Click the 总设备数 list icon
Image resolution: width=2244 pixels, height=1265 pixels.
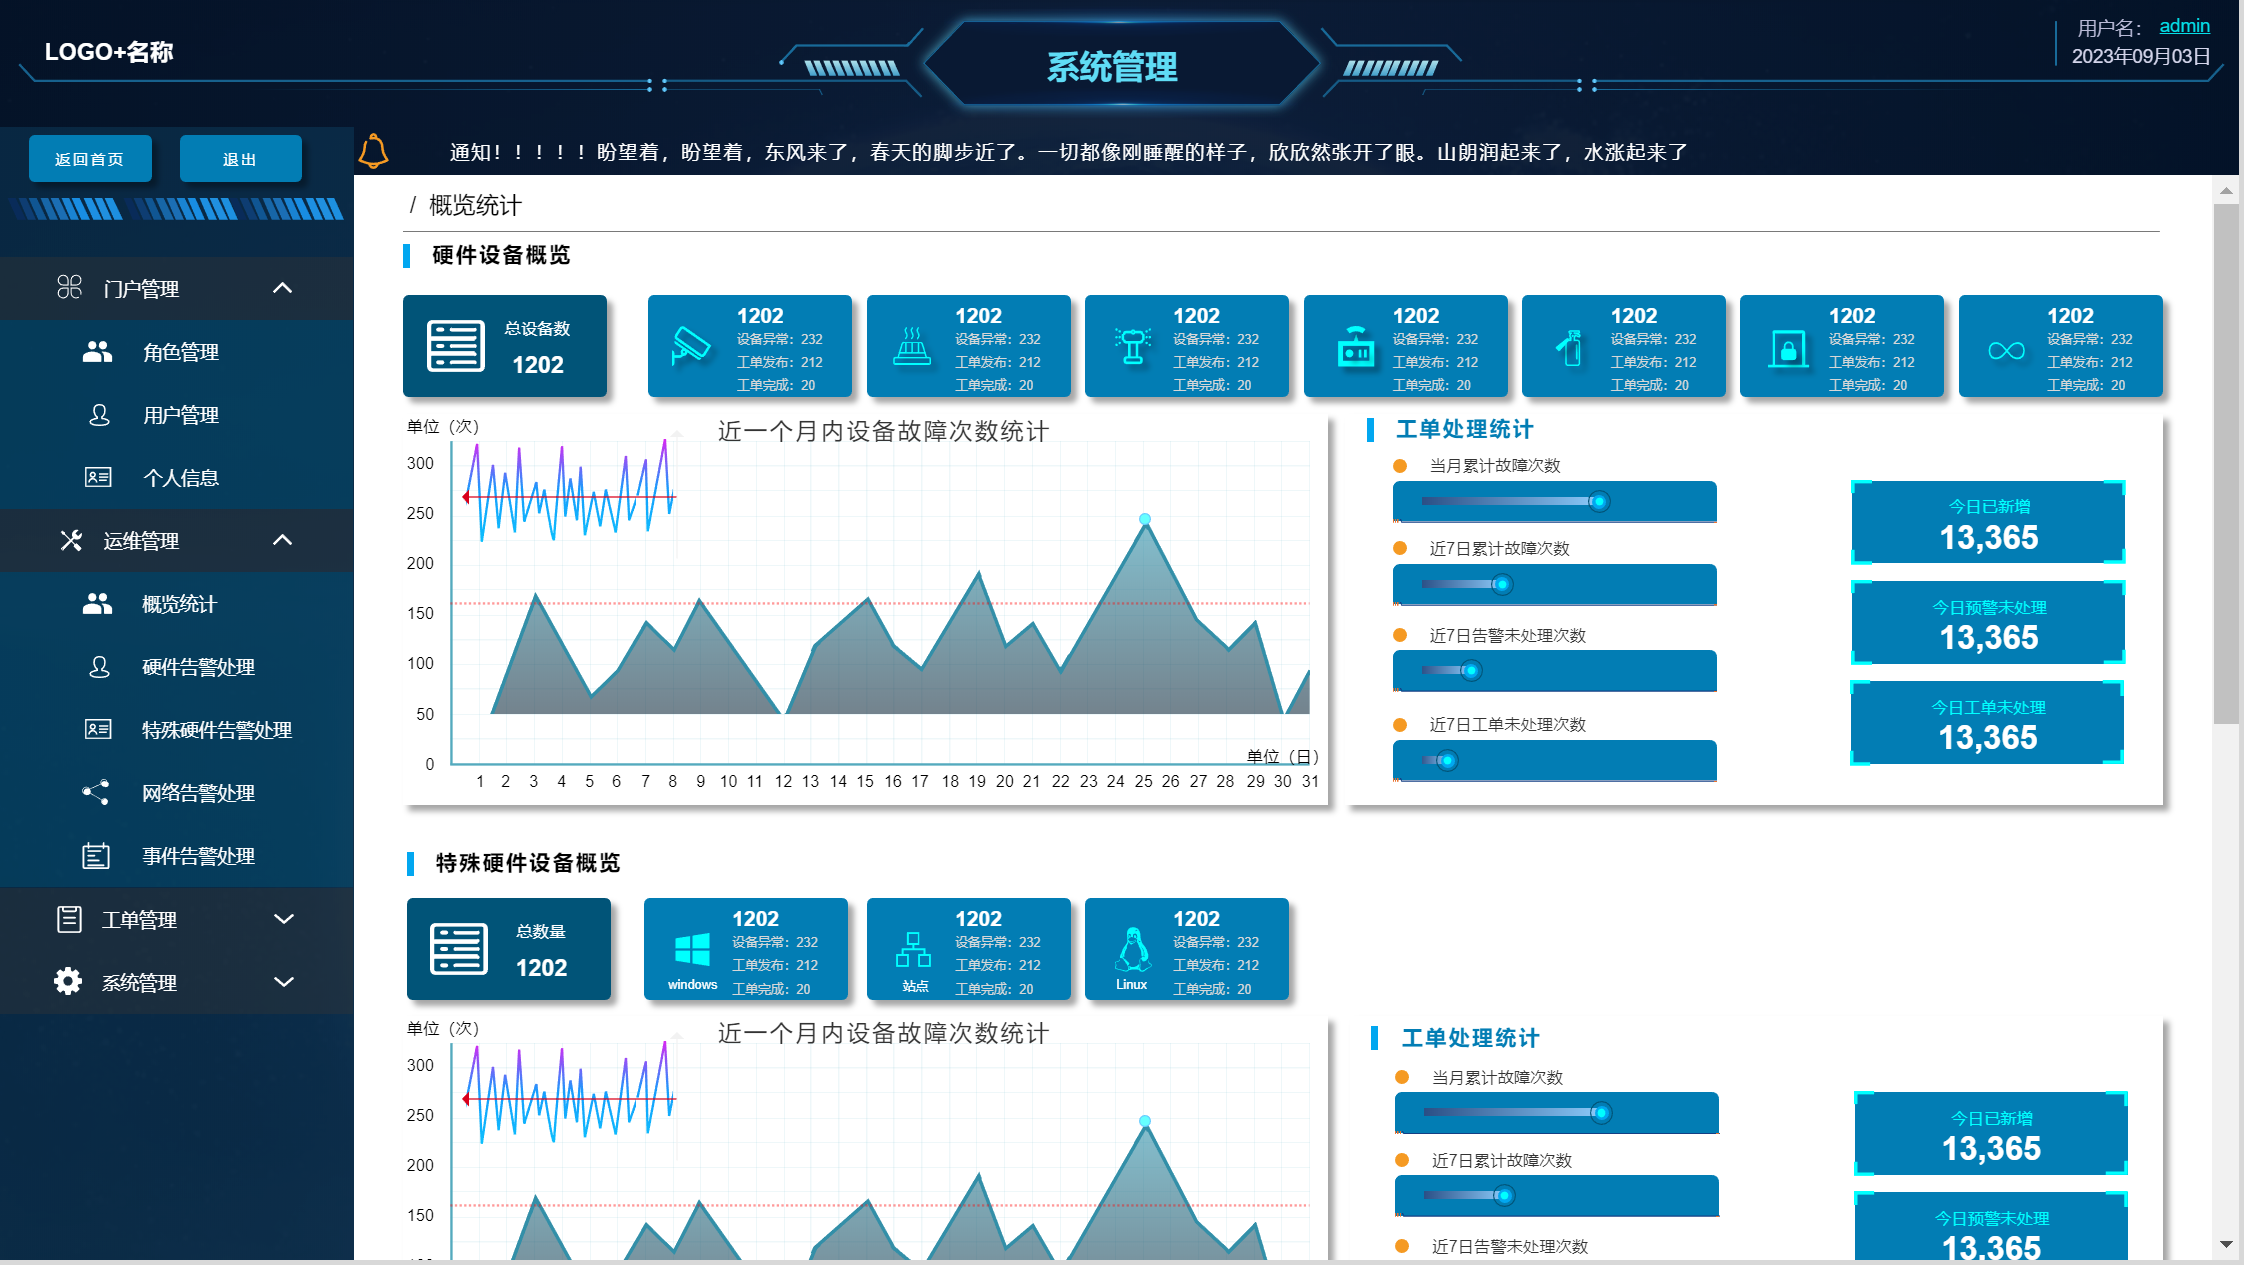coord(455,346)
